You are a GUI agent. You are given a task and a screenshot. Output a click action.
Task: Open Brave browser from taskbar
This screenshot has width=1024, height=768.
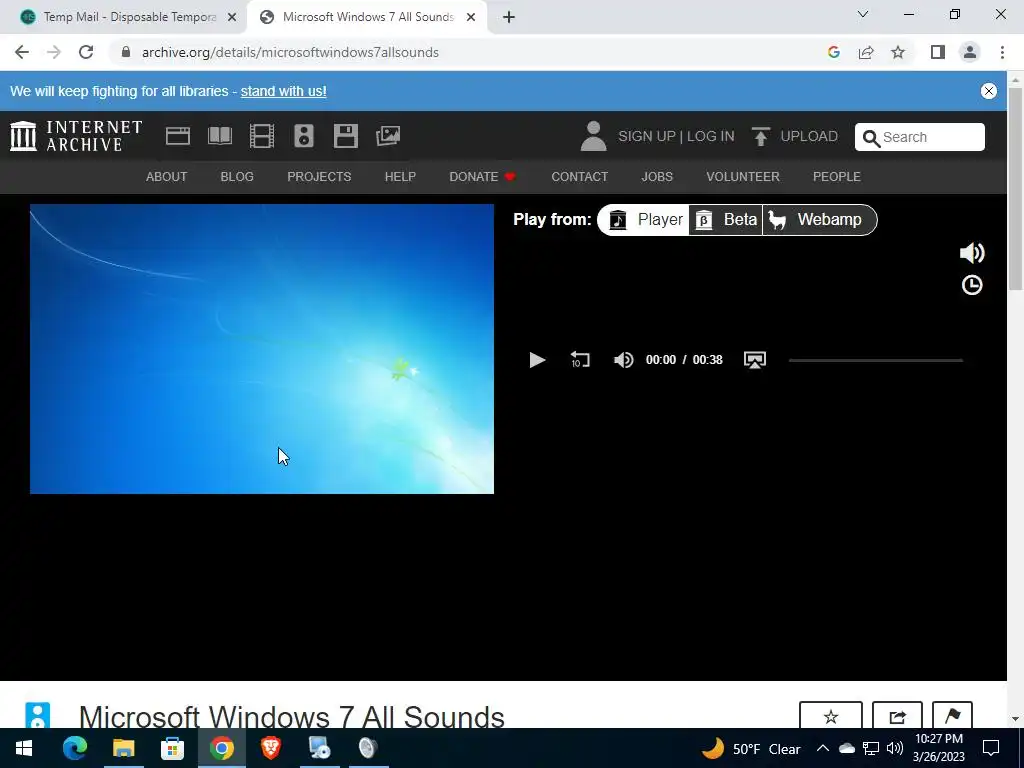(x=270, y=748)
